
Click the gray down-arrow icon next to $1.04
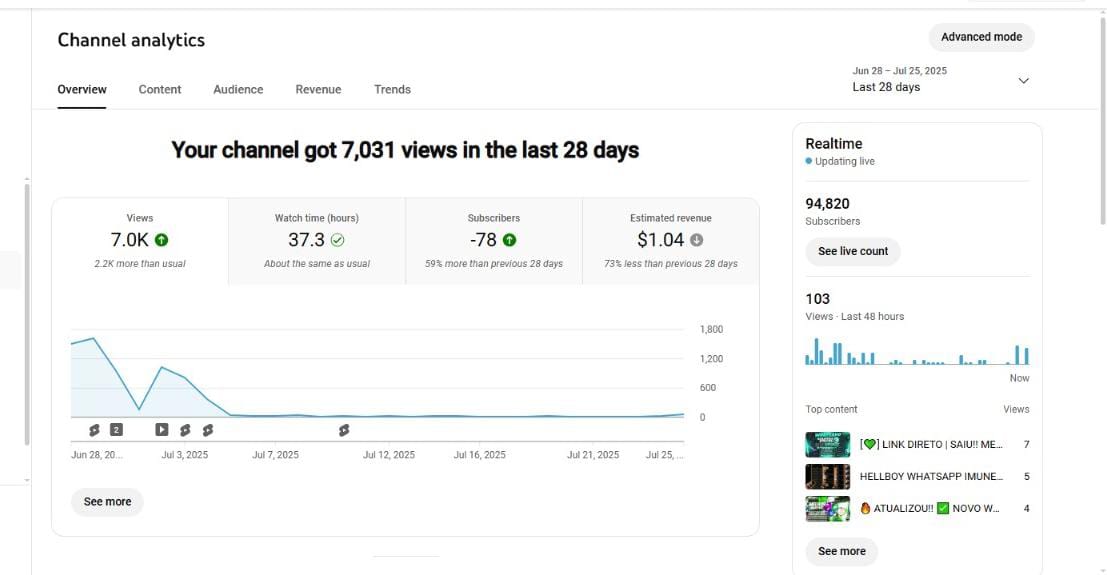(x=697, y=240)
